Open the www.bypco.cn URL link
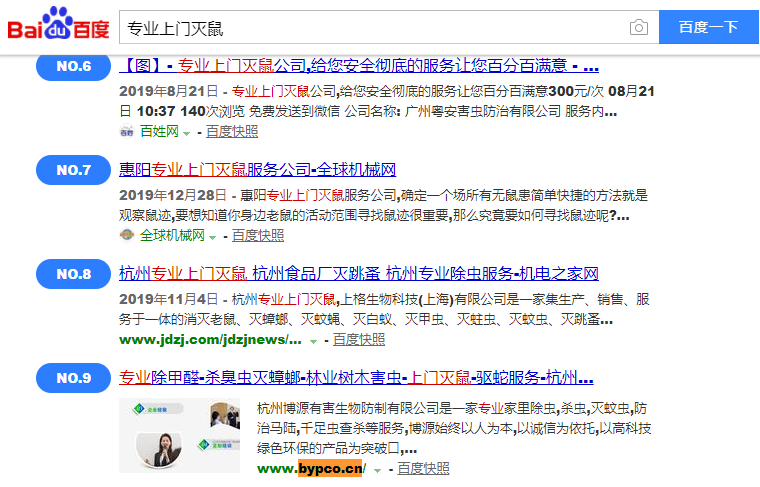The image size is (760, 487). pyautogui.click(x=312, y=469)
